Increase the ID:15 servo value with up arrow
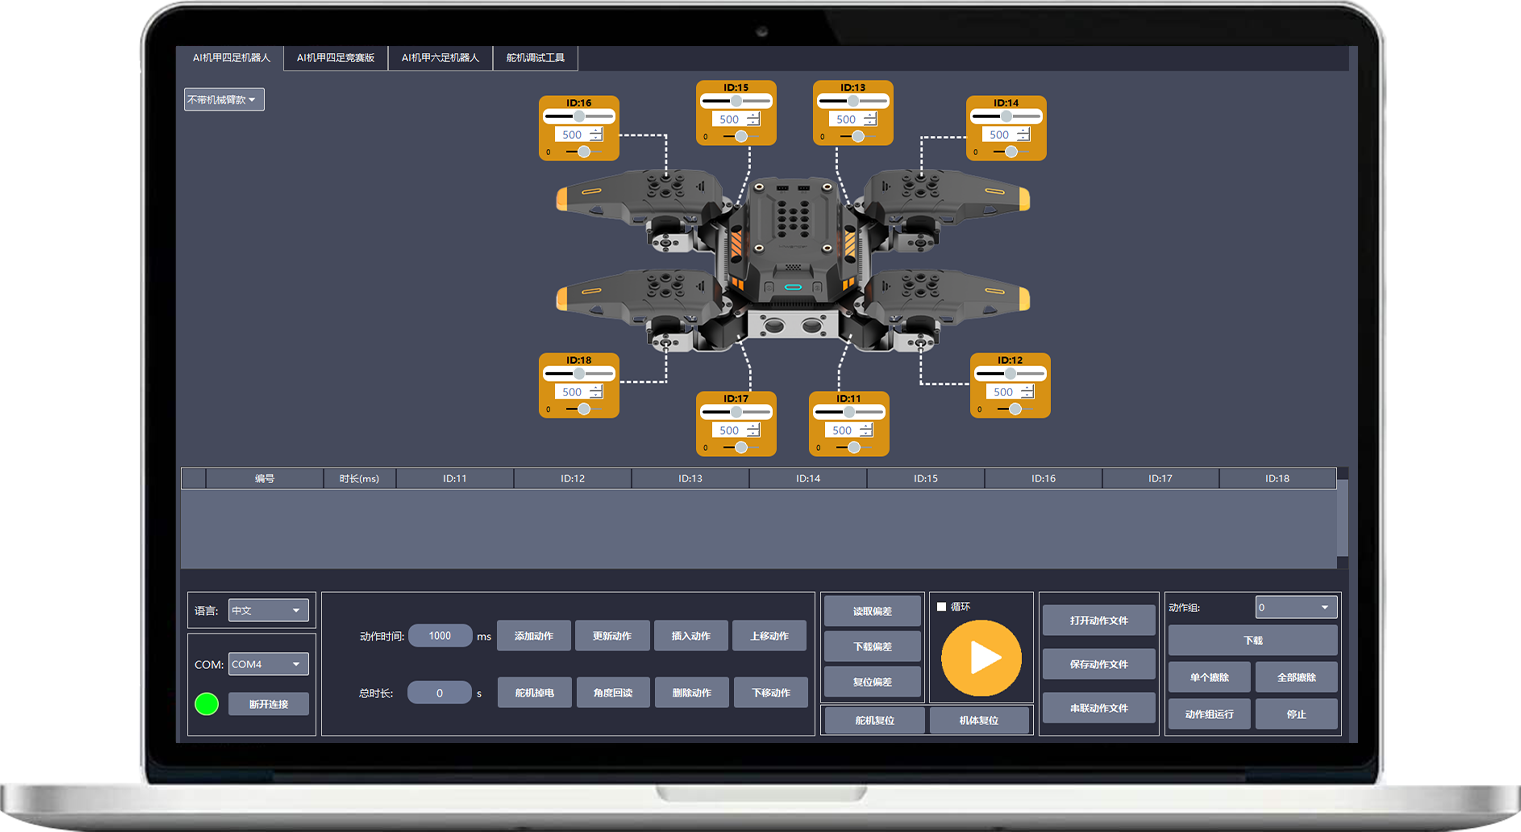 [x=753, y=116]
